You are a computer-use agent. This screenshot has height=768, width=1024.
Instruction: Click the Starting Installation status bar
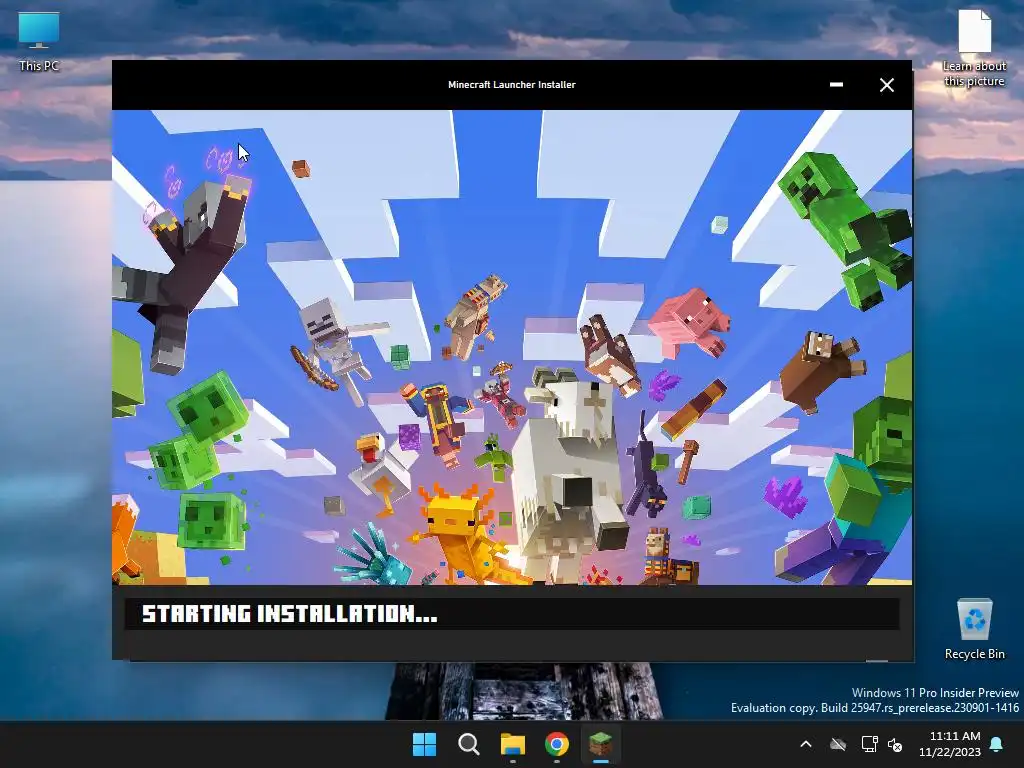(512, 614)
